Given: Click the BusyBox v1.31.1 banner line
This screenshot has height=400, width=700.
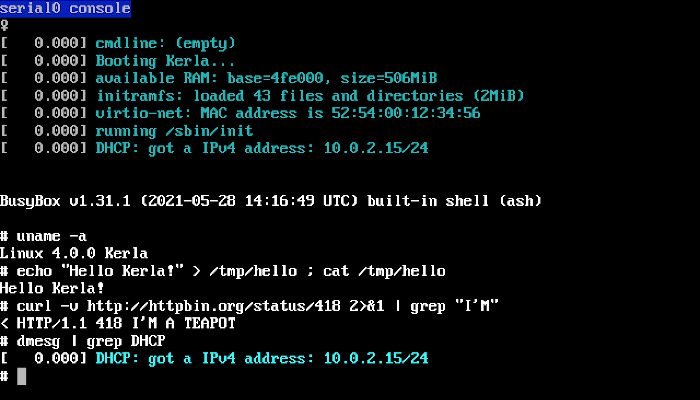Looking at the screenshot, I should pyautogui.click(x=270, y=201).
